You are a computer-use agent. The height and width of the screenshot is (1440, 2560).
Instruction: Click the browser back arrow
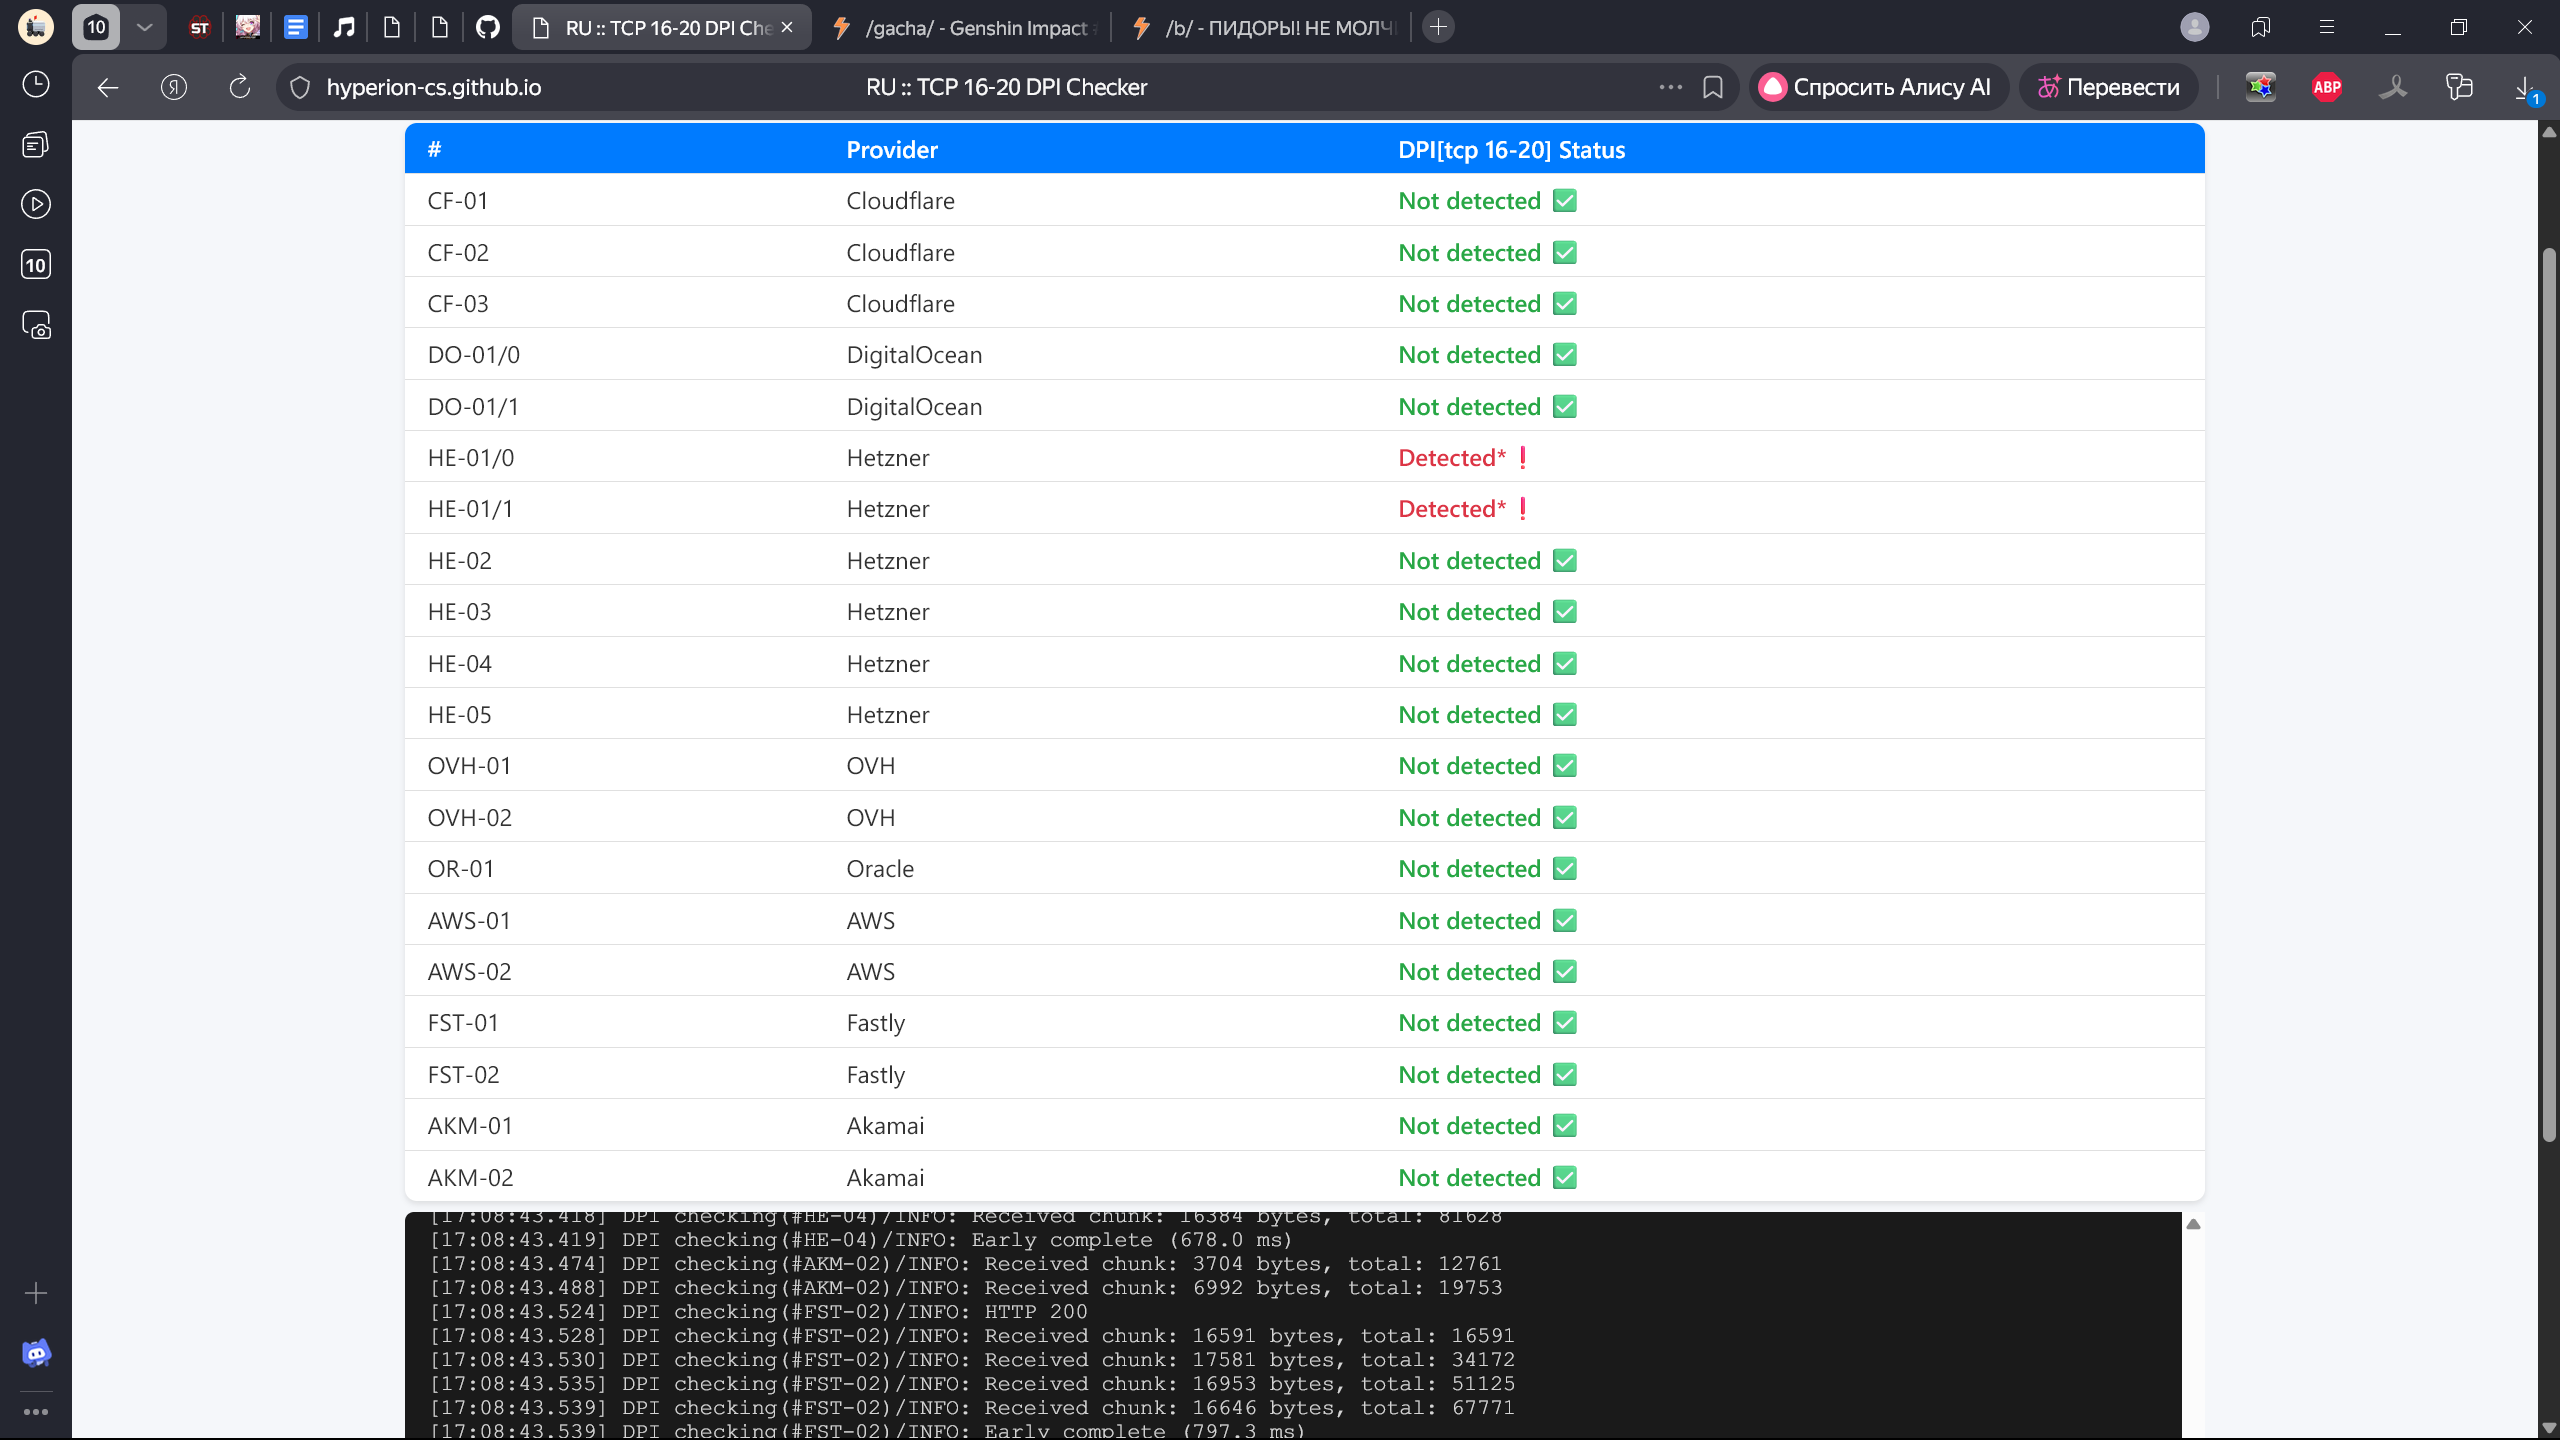[x=108, y=88]
